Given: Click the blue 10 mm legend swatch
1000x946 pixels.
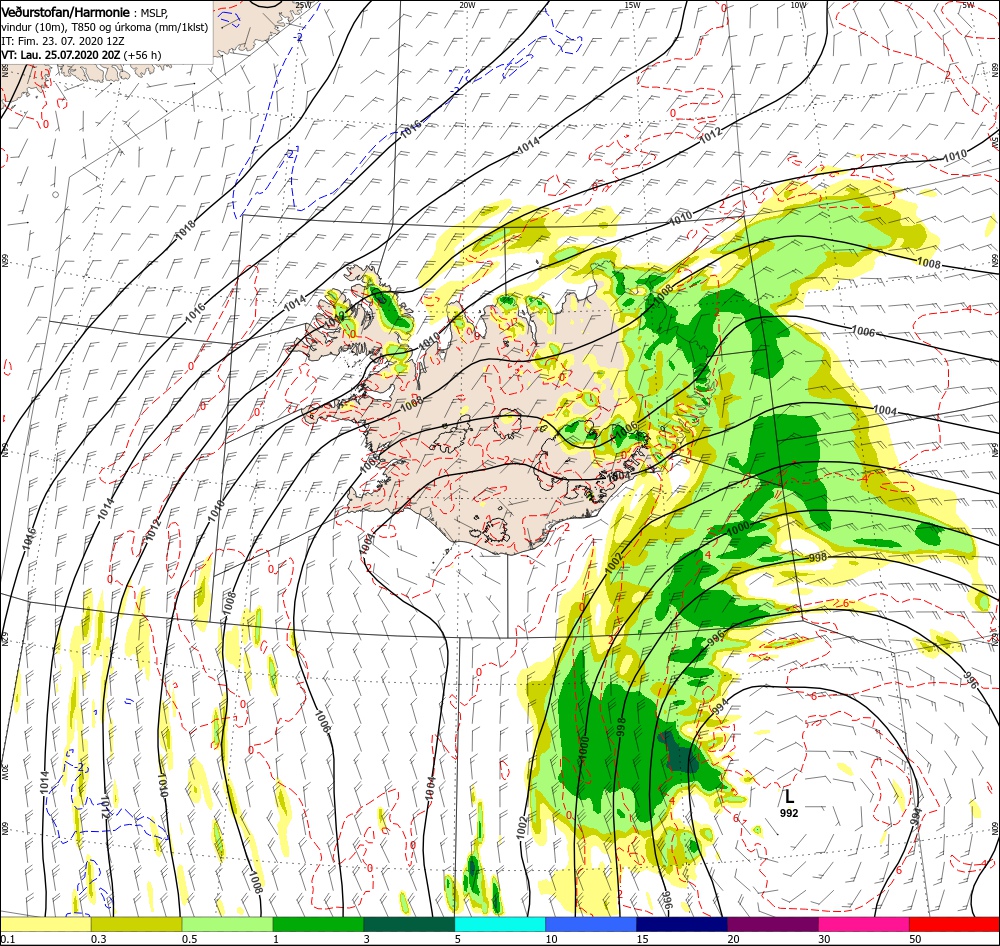Looking at the screenshot, I should coord(591,924).
